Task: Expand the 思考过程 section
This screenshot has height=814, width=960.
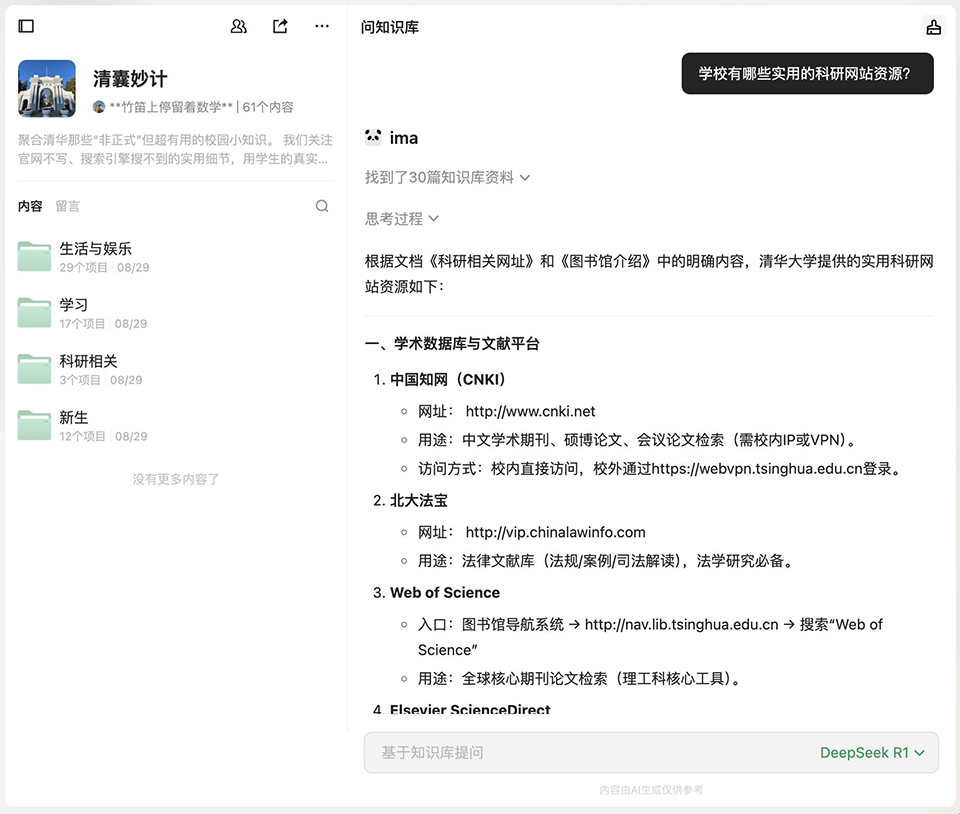Action: click(402, 218)
